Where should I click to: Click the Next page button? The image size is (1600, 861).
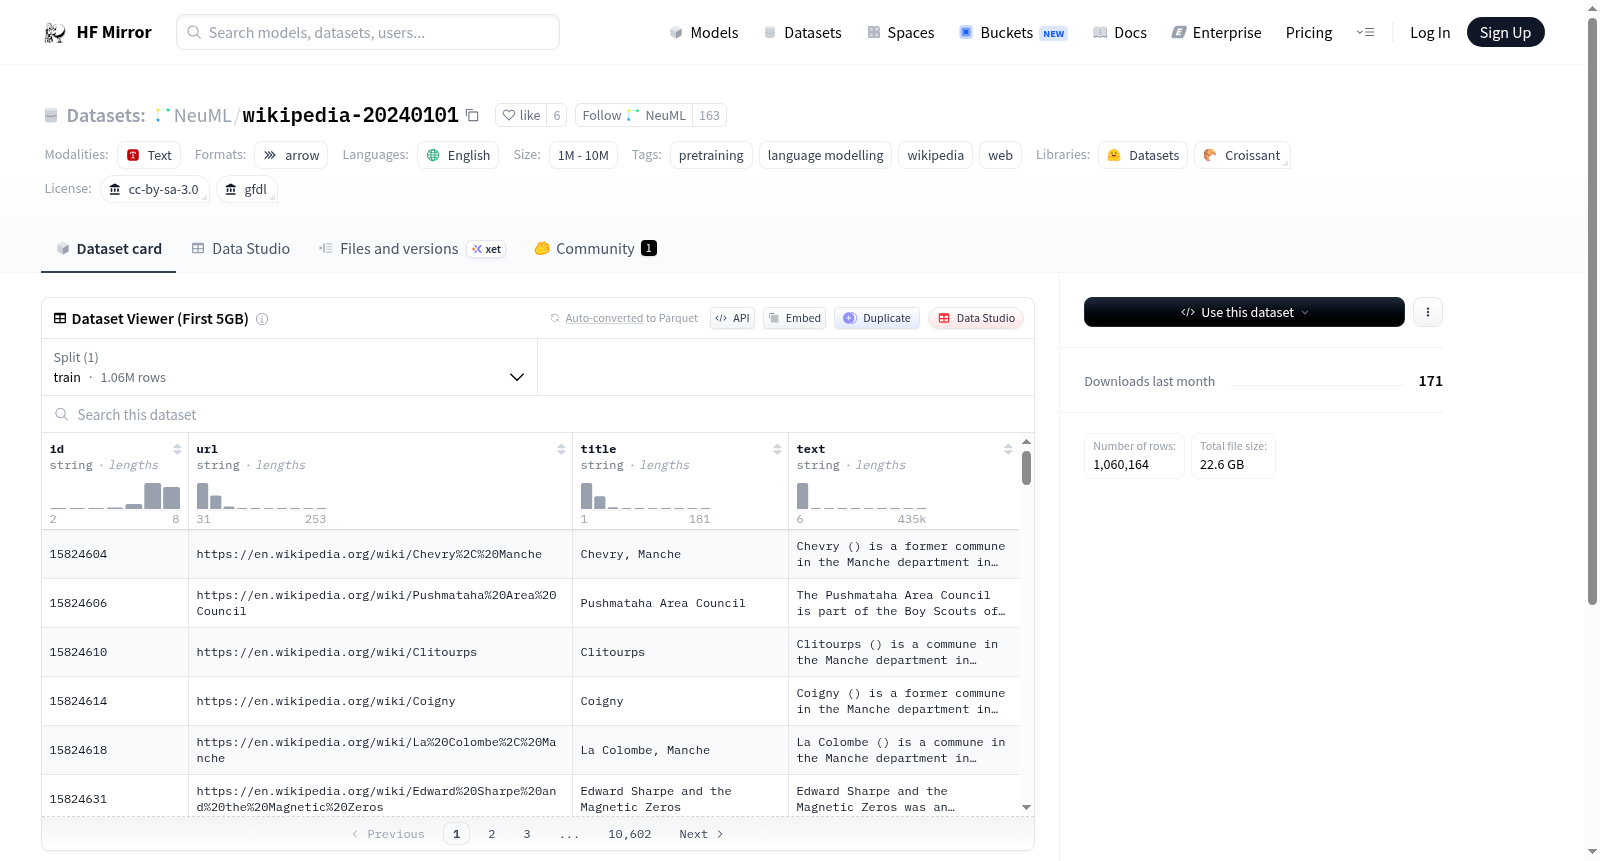pos(701,834)
